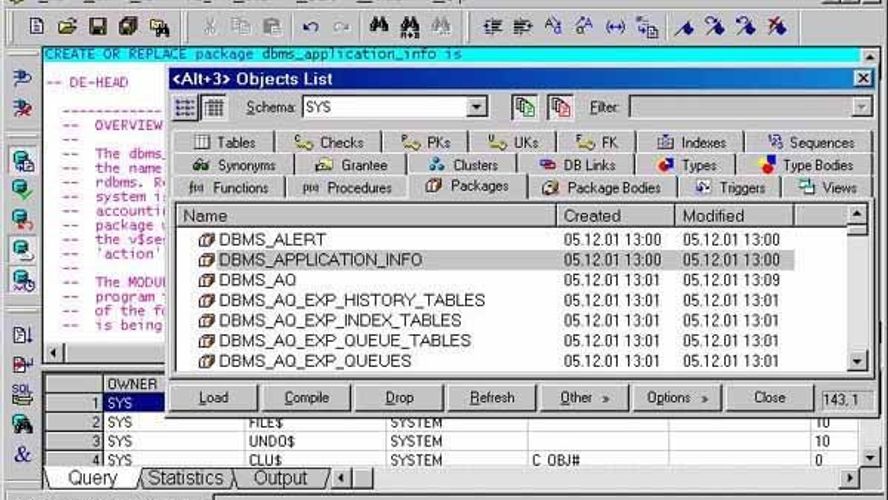
Task: Toggle the green copy objects filter button
Action: [523, 107]
